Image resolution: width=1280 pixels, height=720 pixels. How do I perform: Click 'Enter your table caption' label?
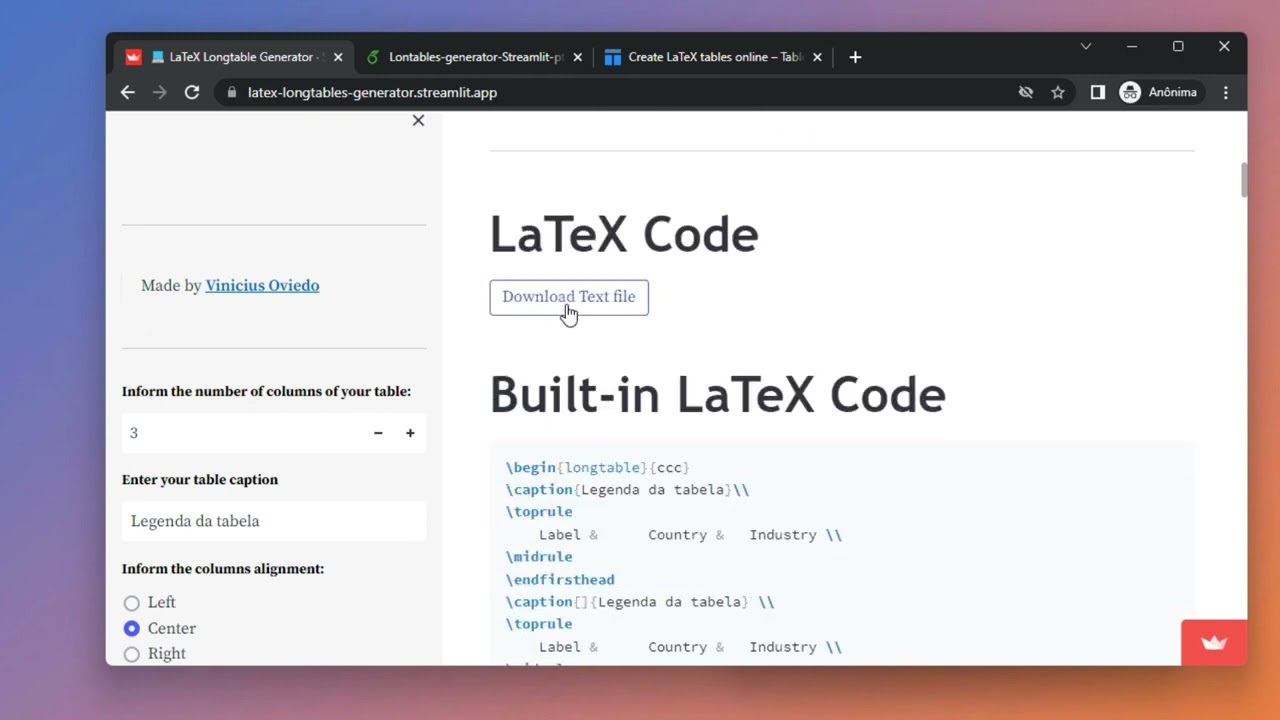point(200,479)
